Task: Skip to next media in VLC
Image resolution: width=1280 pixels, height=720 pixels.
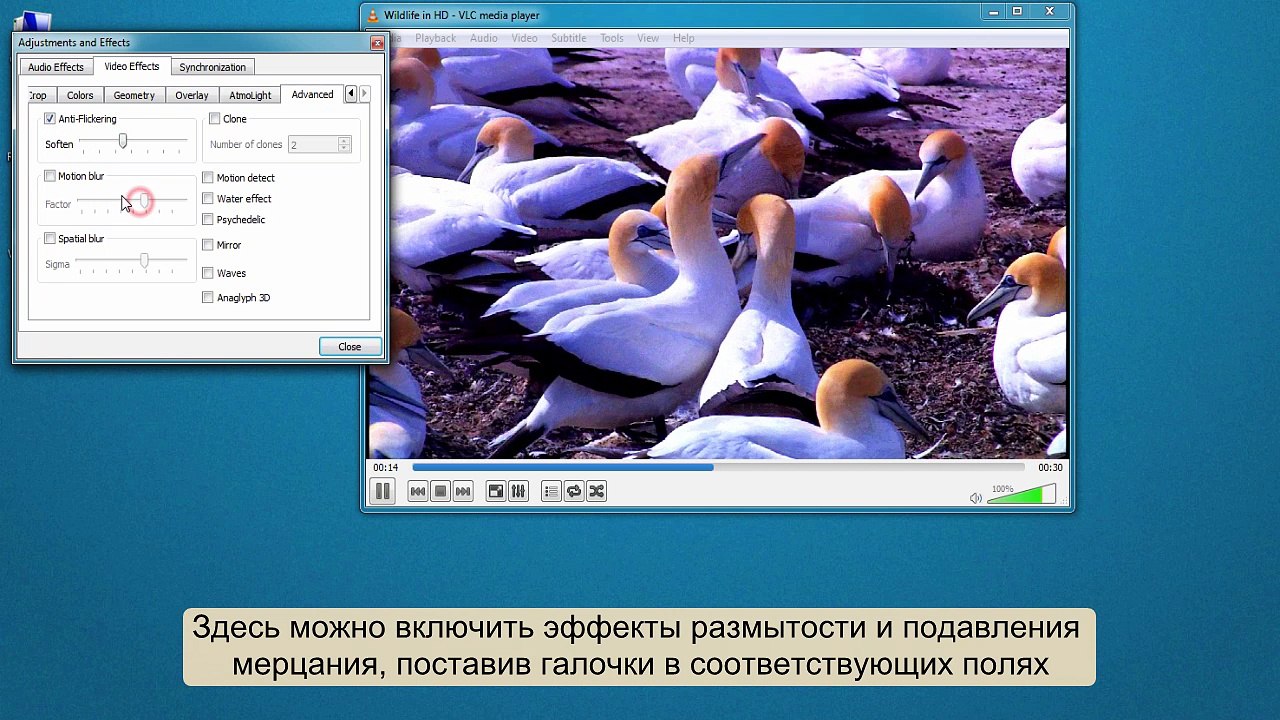Action: point(462,491)
